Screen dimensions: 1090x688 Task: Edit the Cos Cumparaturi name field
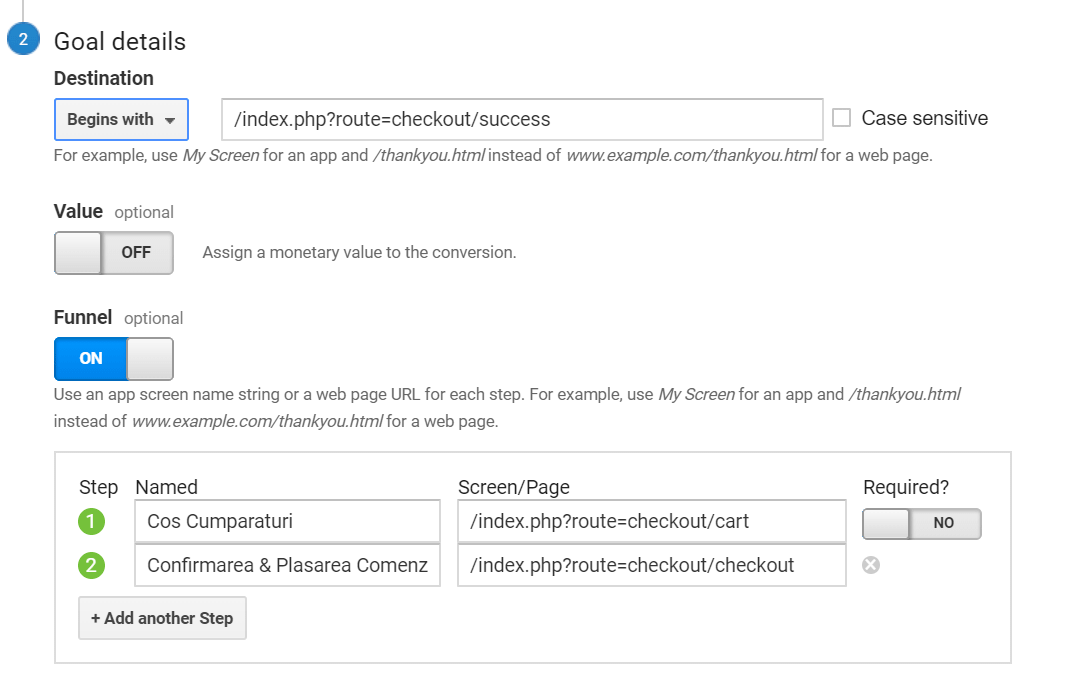tap(287, 521)
